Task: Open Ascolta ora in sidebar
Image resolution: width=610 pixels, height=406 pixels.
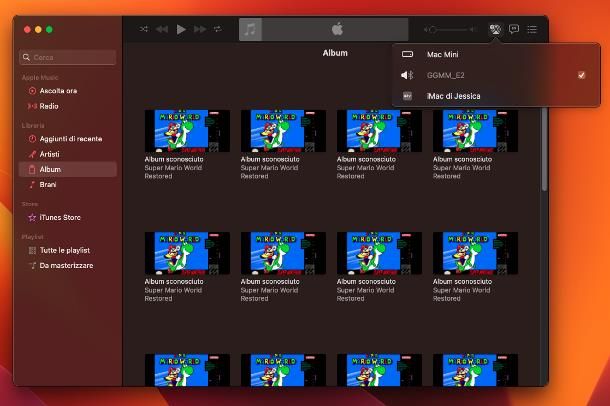Action: 68,91
